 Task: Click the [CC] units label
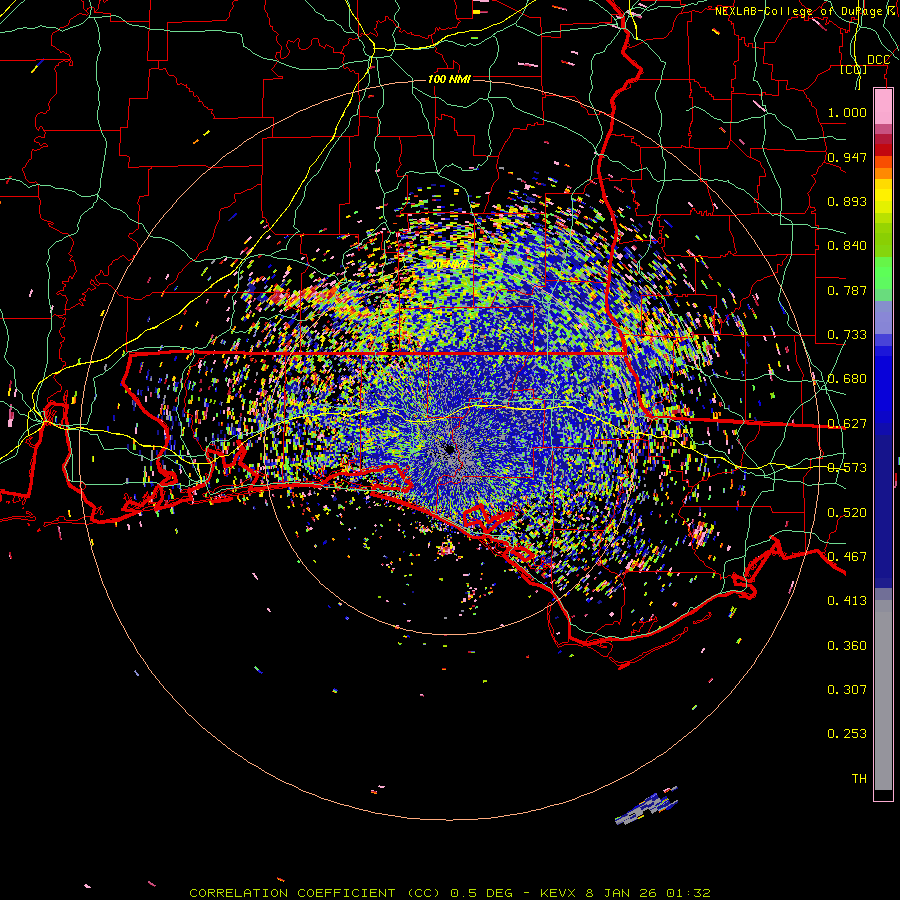(x=854, y=70)
